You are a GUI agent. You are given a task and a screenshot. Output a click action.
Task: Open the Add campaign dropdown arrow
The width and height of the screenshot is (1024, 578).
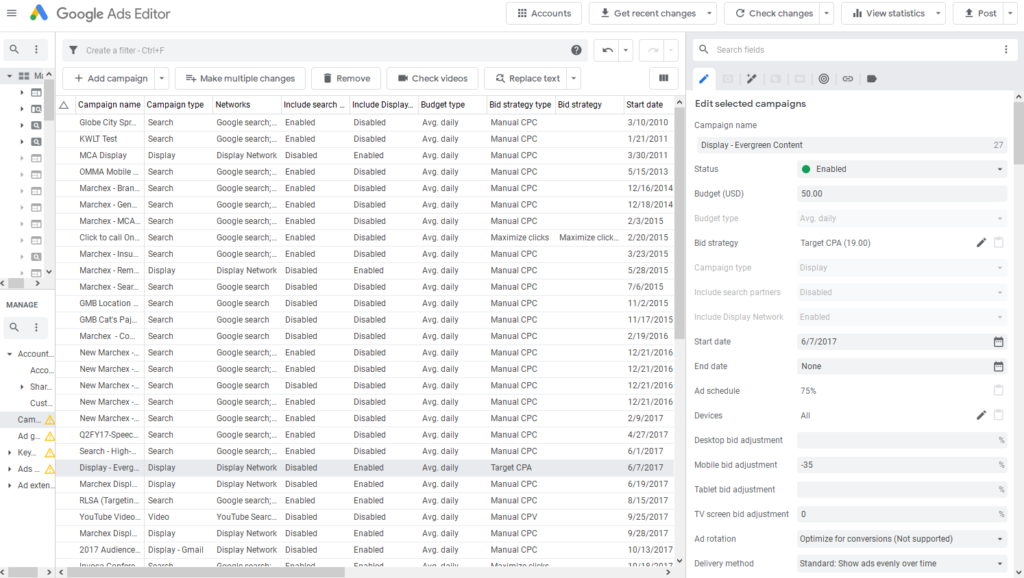click(162, 78)
